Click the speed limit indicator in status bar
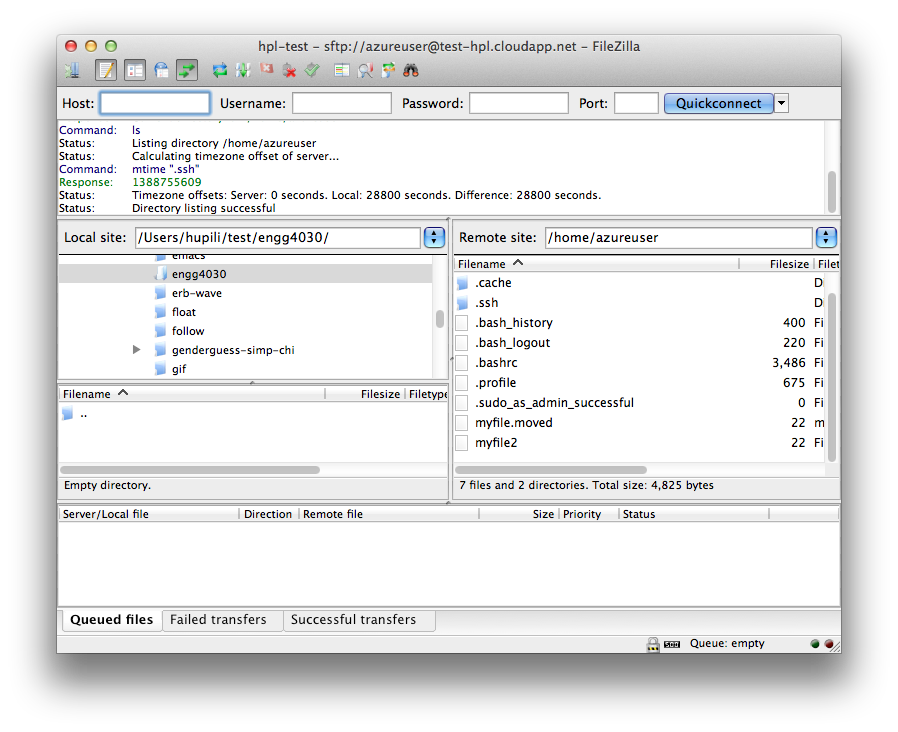 tap(672, 645)
